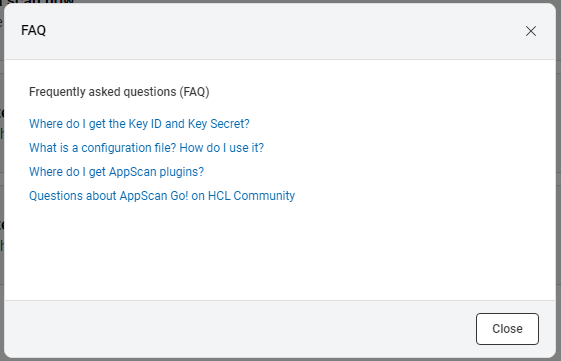This screenshot has height=361, width=561.
Task: Open the 'How do I use it?' question
Action: (x=146, y=148)
